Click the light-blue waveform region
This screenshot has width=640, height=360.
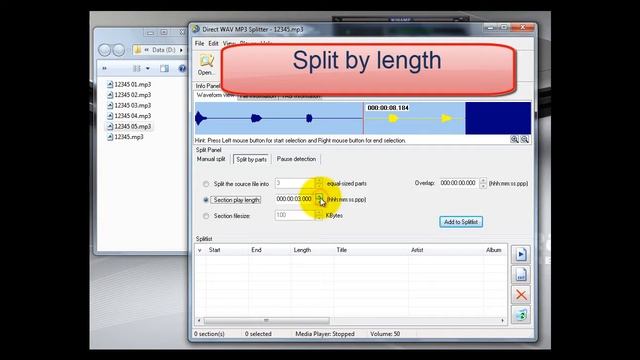[x=279, y=118]
